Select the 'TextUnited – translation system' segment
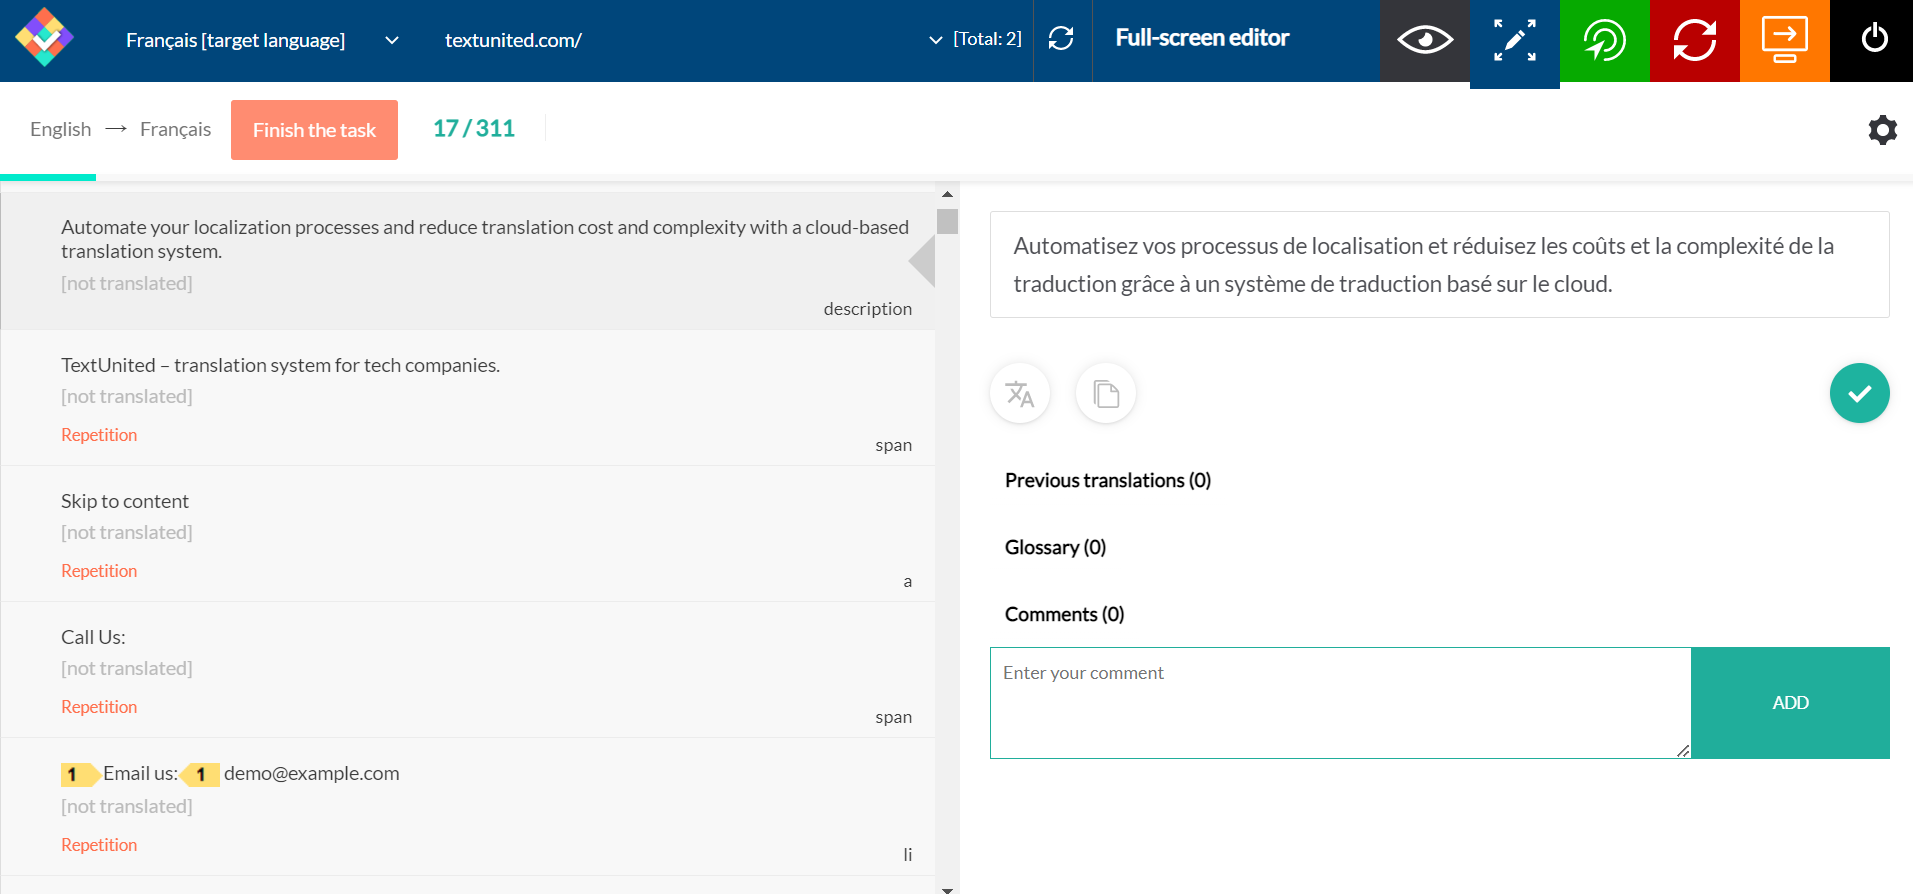 (468, 398)
